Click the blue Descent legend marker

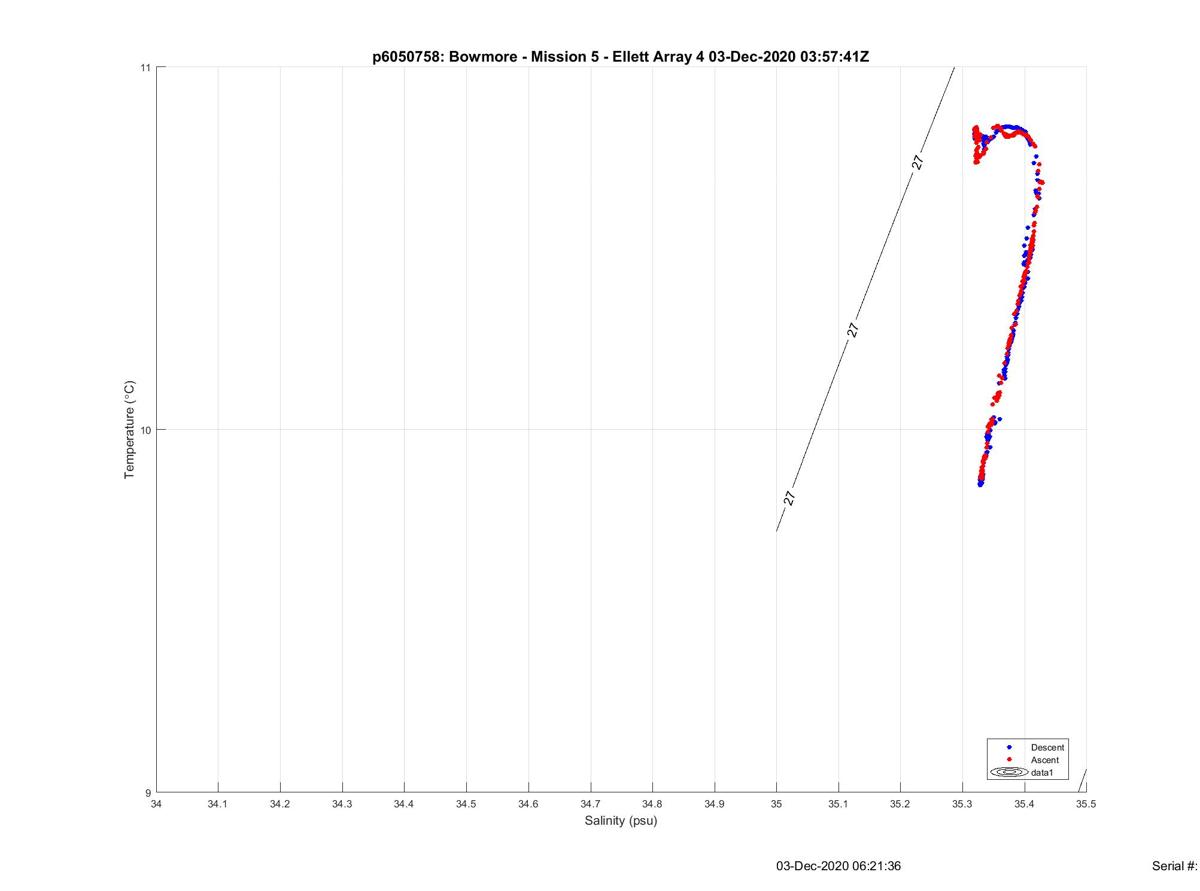click(1009, 747)
